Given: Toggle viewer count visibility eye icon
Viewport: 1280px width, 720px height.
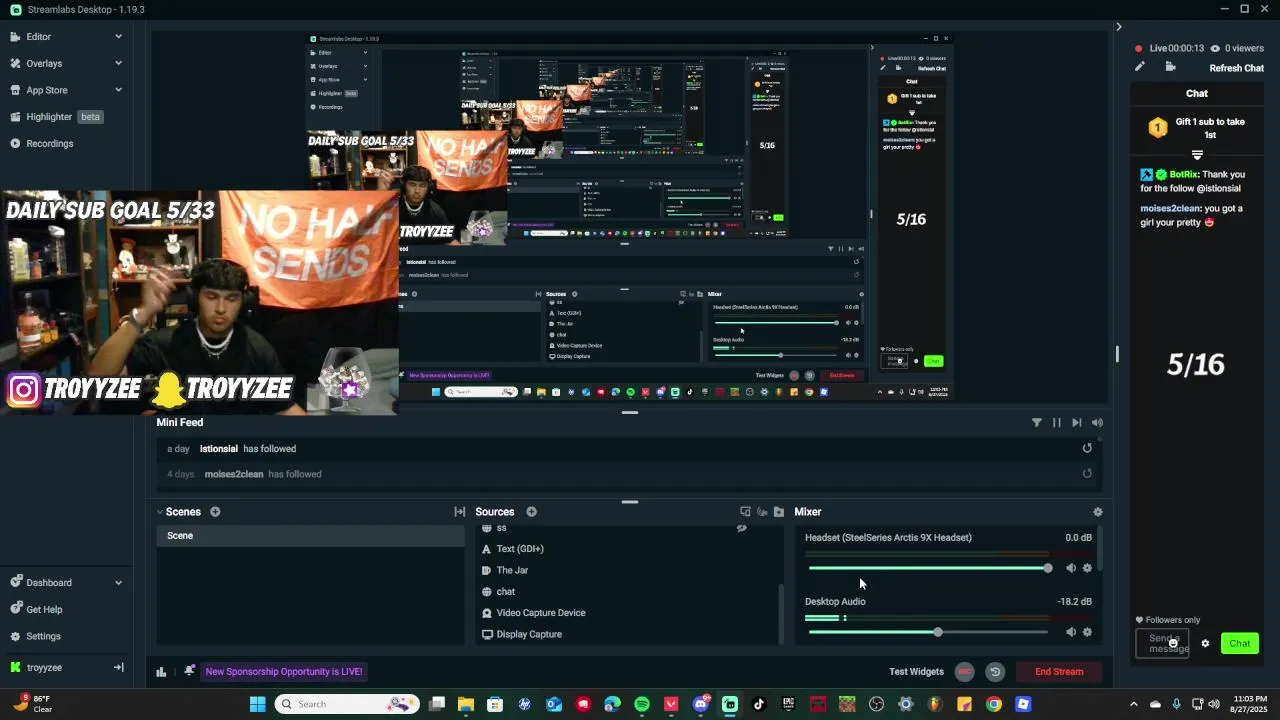Looking at the screenshot, I should [x=1215, y=48].
